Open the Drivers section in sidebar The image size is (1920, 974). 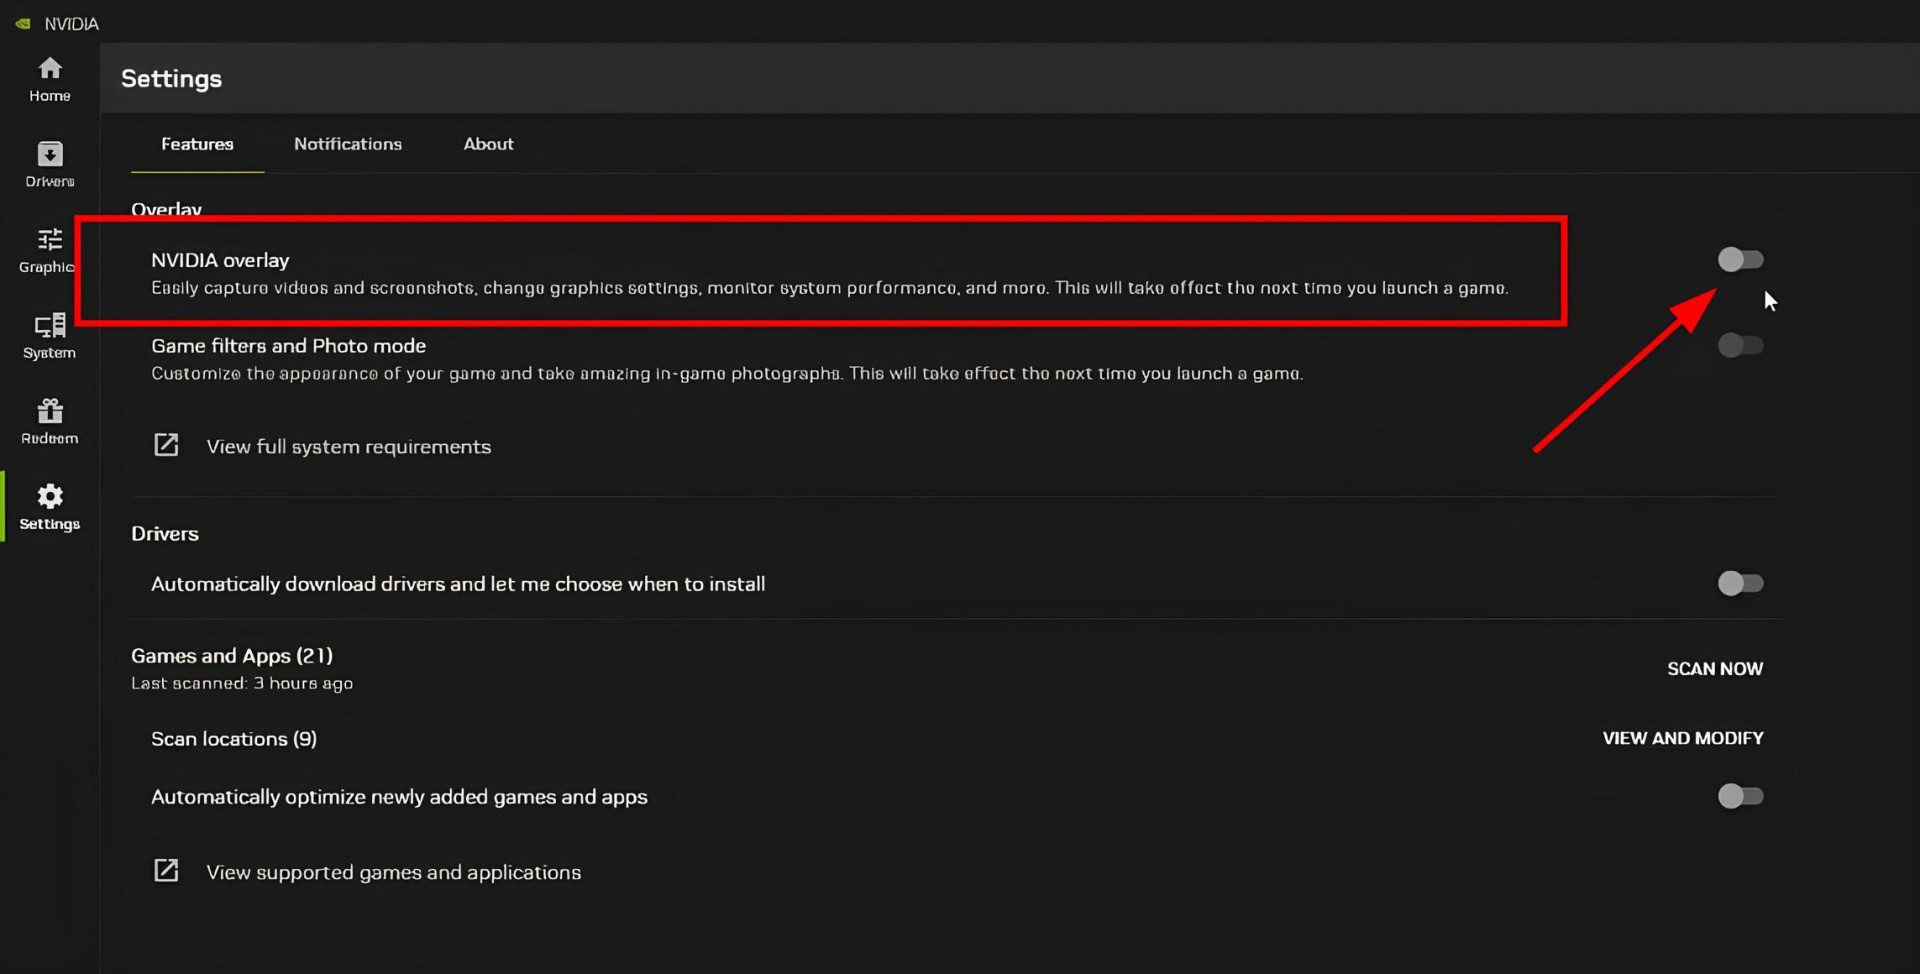pyautogui.click(x=49, y=165)
